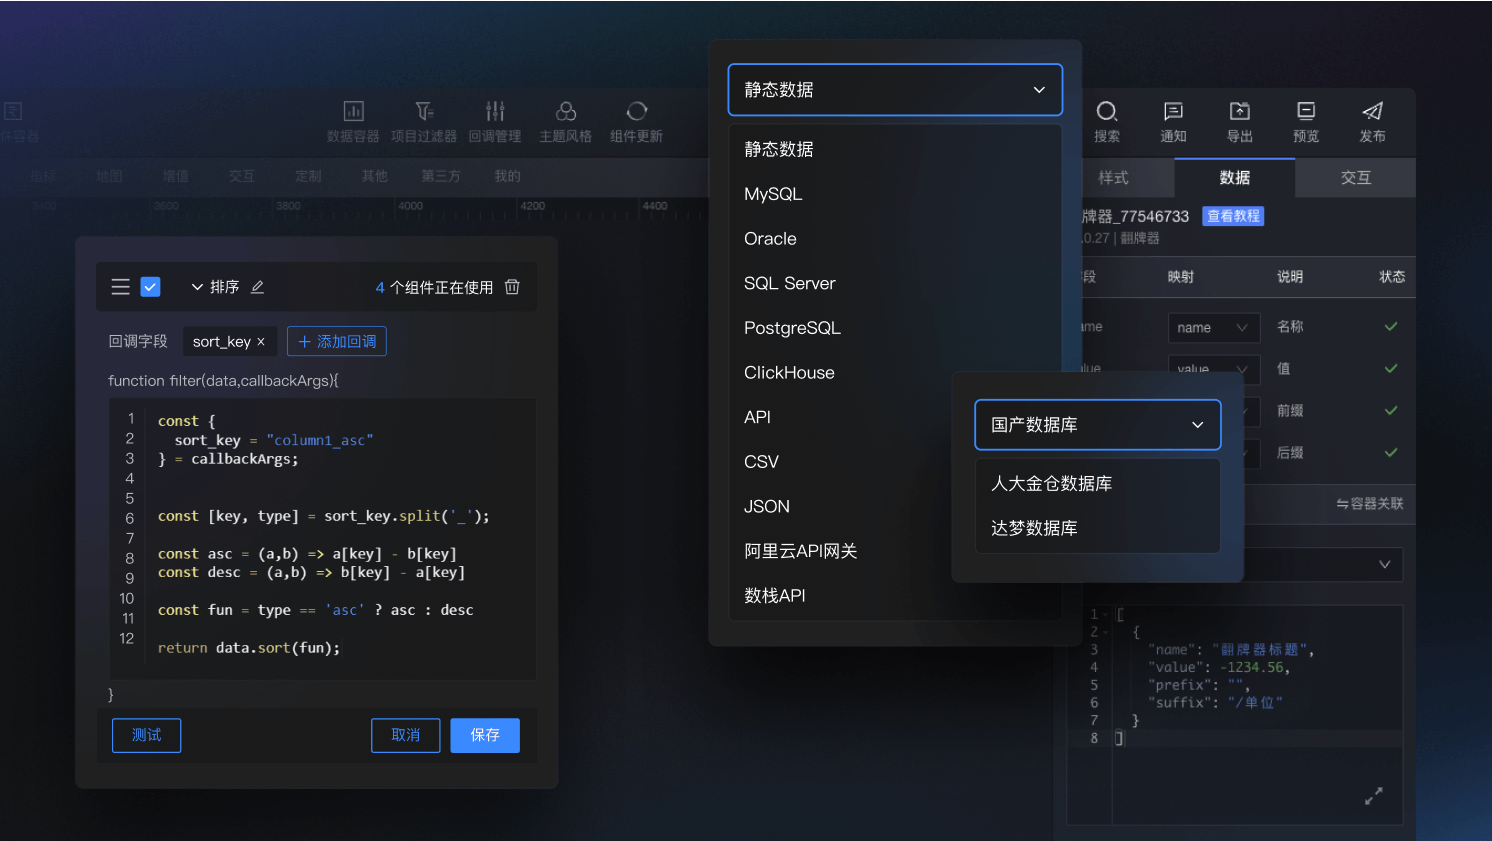Select the 第三方 component category tab
This screenshot has width=1492, height=841.
pos(441,176)
